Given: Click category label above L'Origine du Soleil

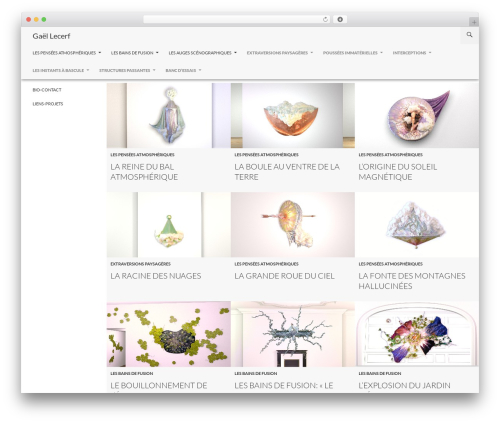Looking at the screenshot, I should [391, 155].
